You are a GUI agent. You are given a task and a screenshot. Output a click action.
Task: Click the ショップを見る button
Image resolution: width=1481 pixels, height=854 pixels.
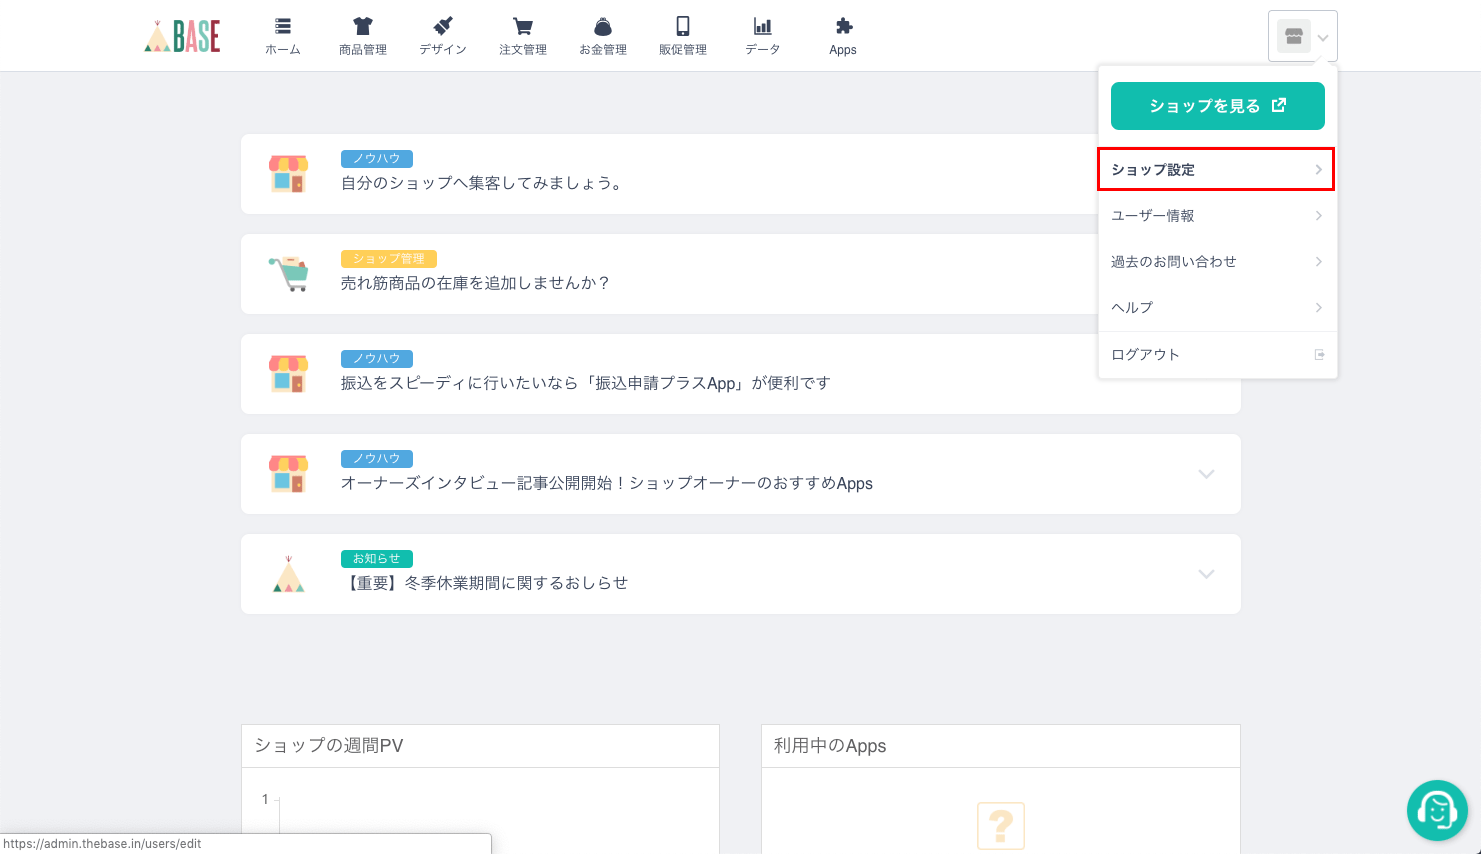pos(1218,106)
